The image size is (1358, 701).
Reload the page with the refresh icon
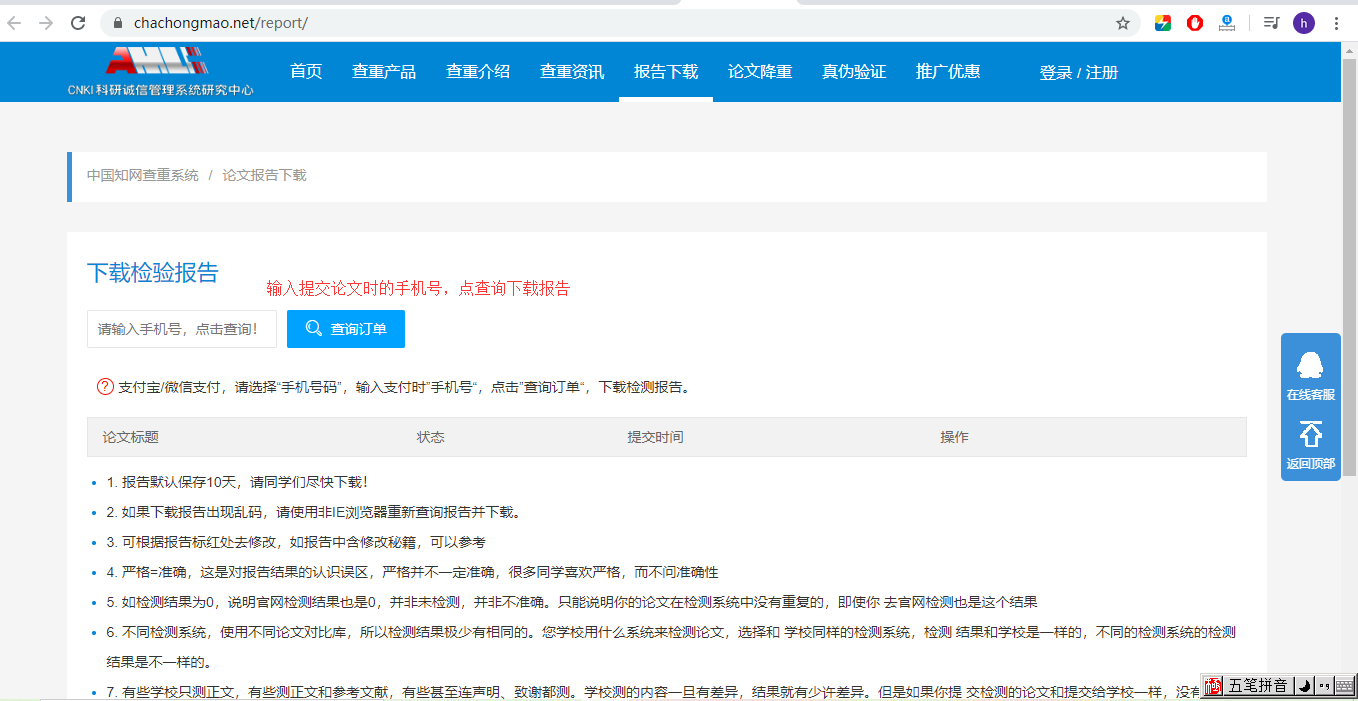(x=78, y=22)
